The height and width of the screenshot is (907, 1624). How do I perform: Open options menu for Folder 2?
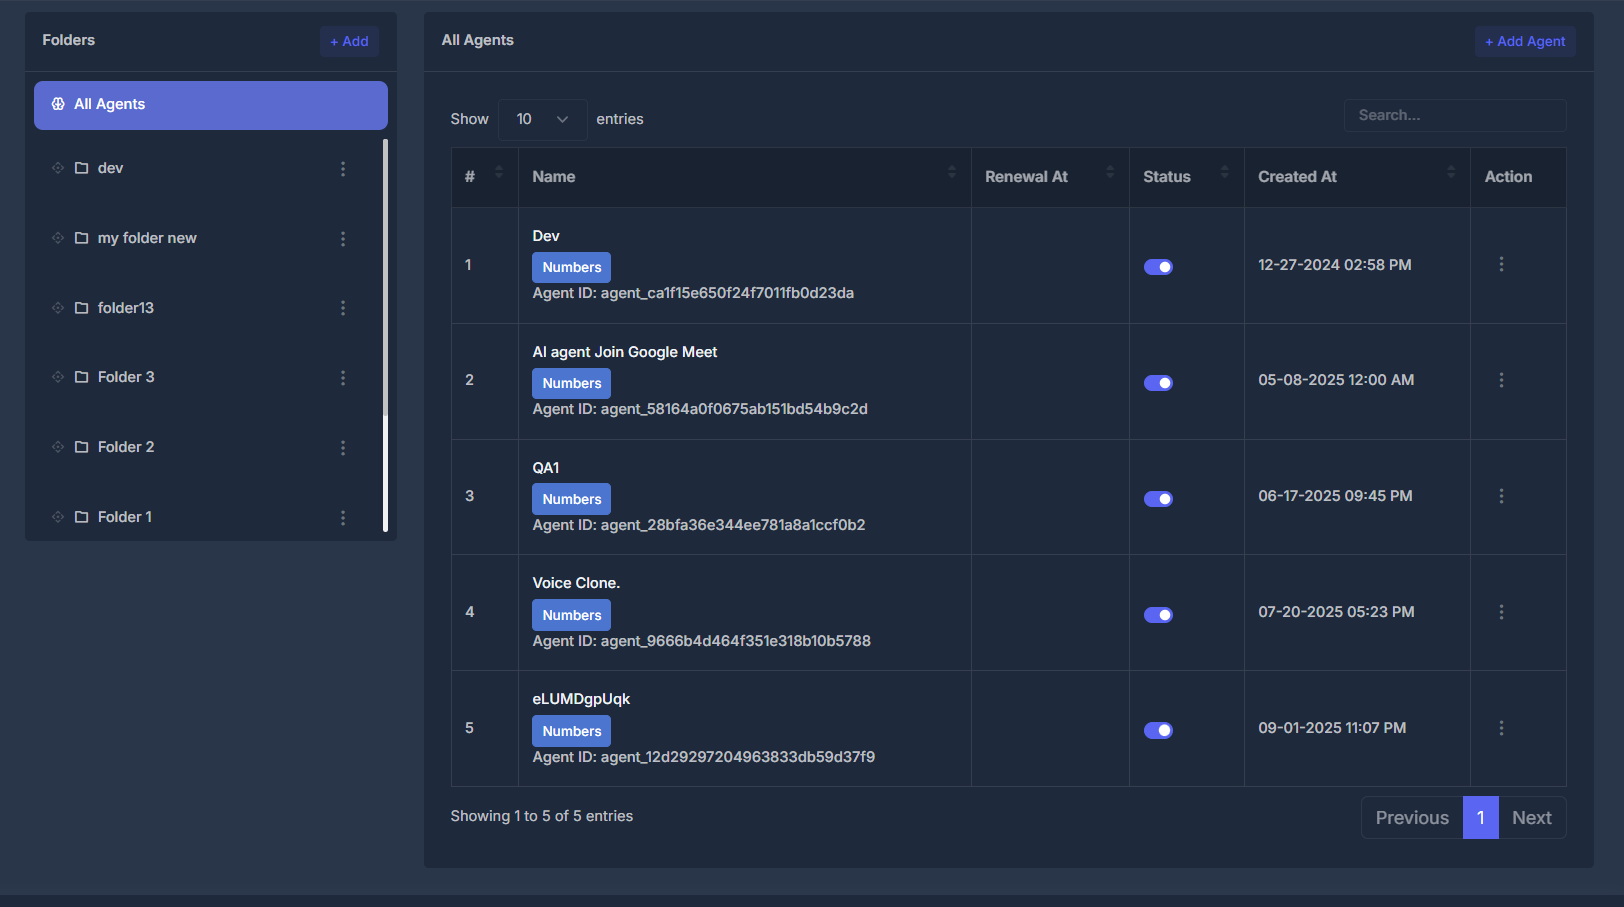(x=343, y=448)
